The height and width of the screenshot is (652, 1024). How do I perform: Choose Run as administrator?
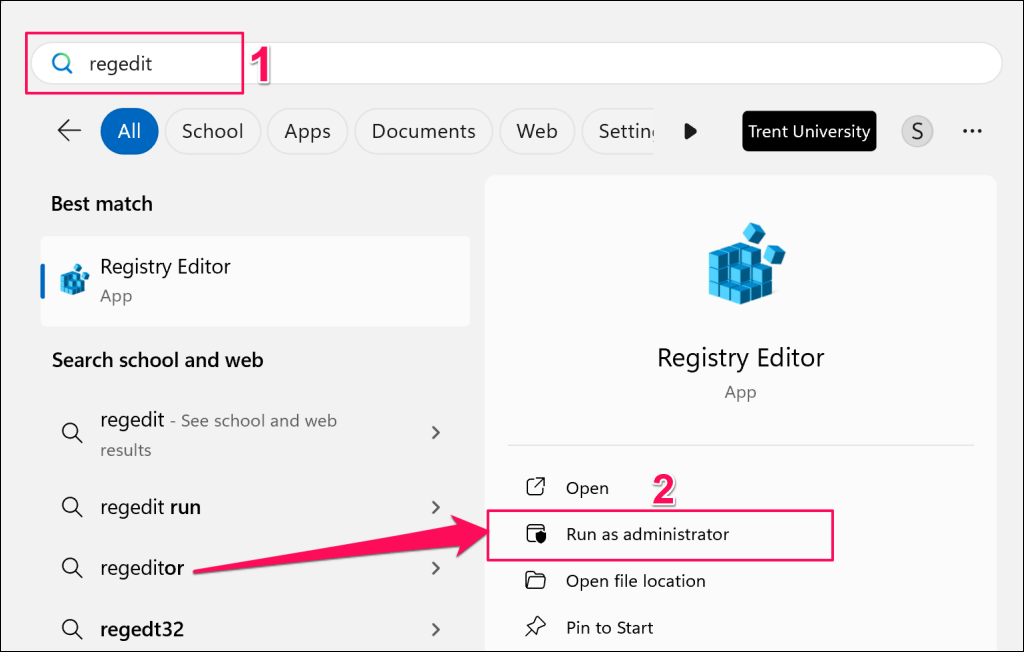[x=647, y=534]
